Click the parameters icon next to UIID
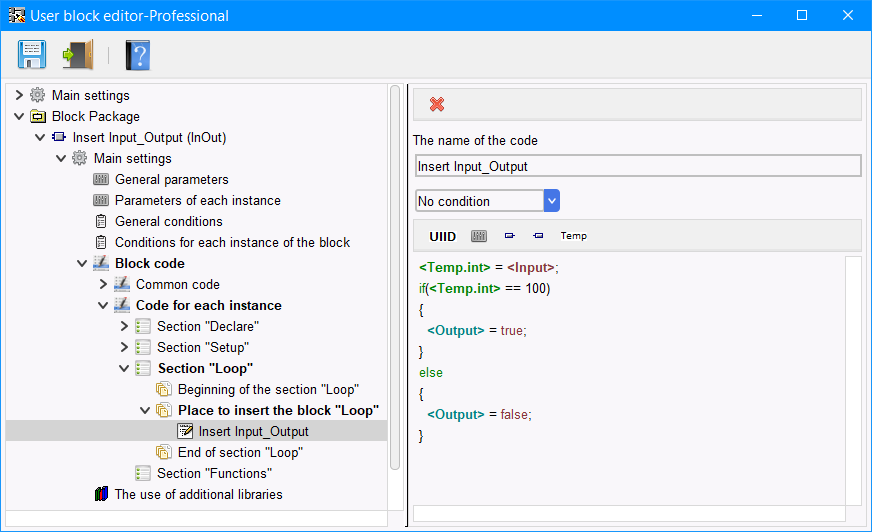Image resolution: width=872 pixels, height=532 pixels. pyautogui.click(x=479, y=236)
